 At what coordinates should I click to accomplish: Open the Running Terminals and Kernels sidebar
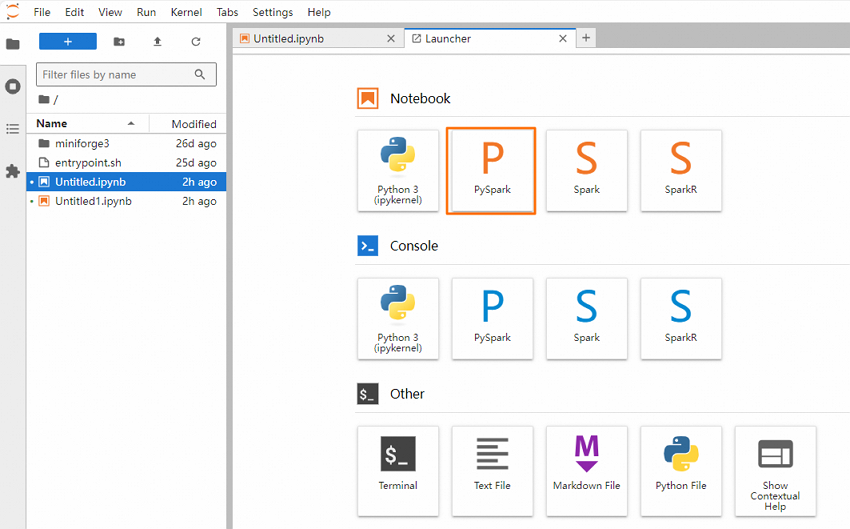click(13, 86)
